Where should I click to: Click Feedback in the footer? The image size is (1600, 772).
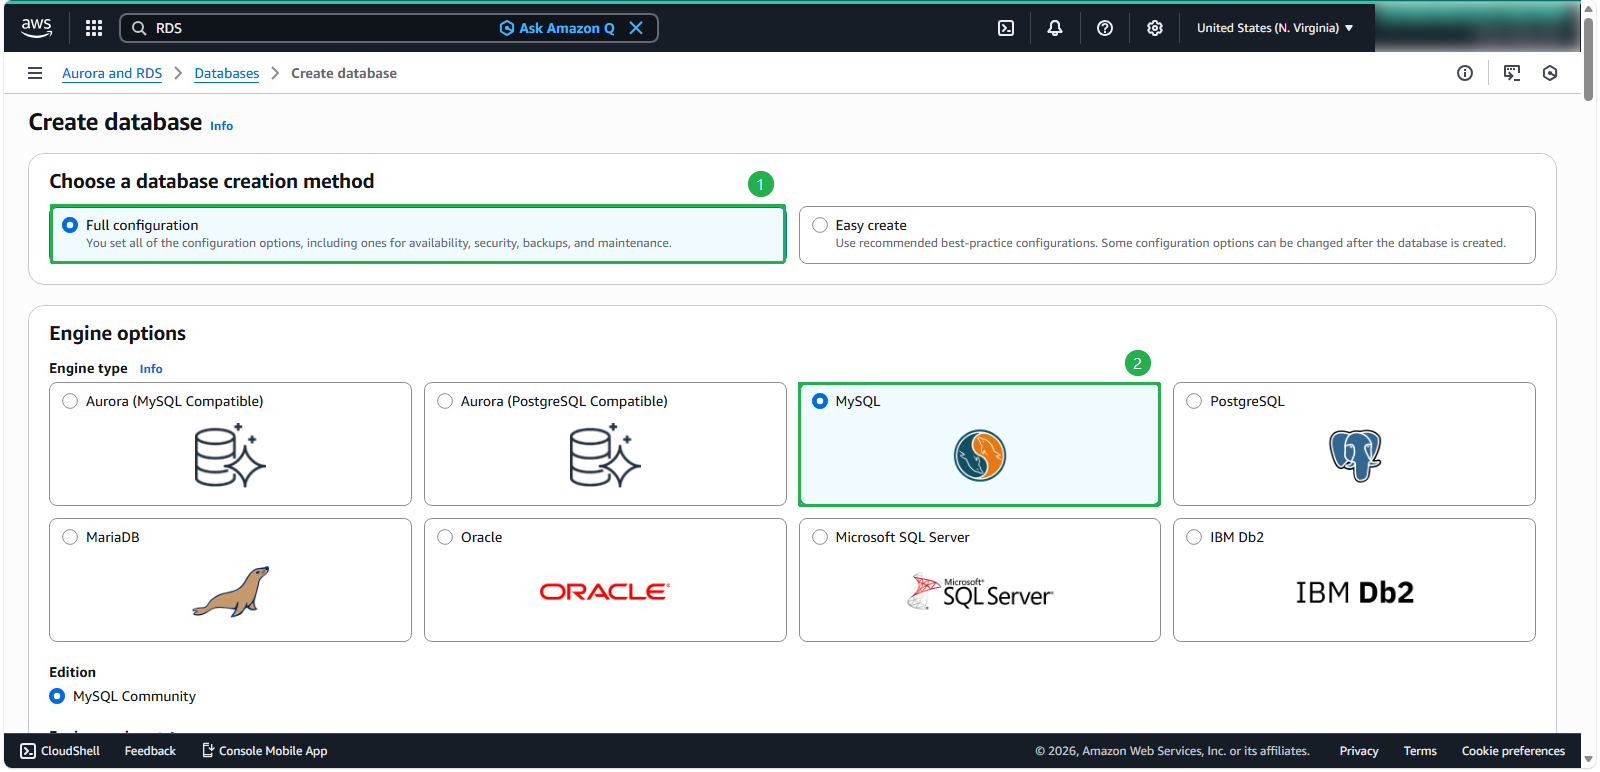pos(150,751)
